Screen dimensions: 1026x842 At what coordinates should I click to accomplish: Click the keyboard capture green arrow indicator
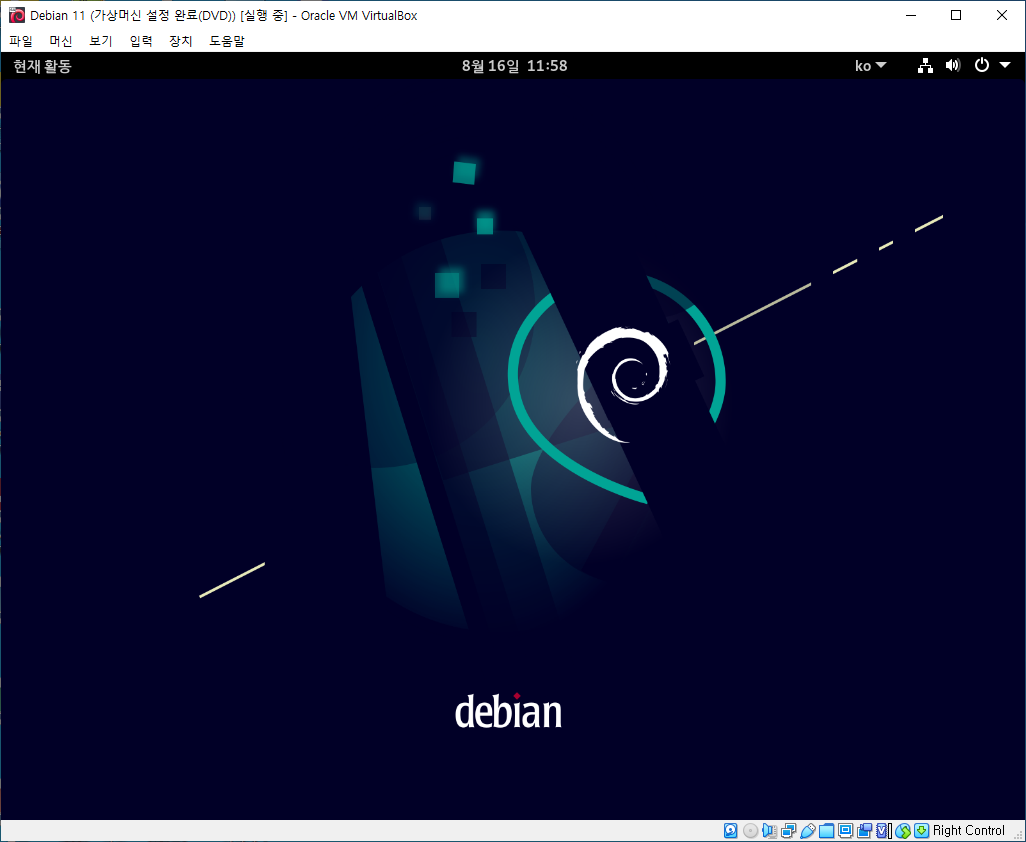click(921, 831)
